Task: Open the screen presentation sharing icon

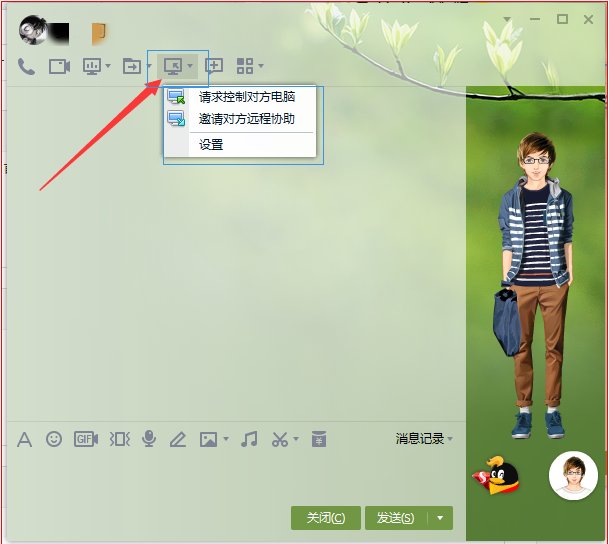Action: (92, 66)
